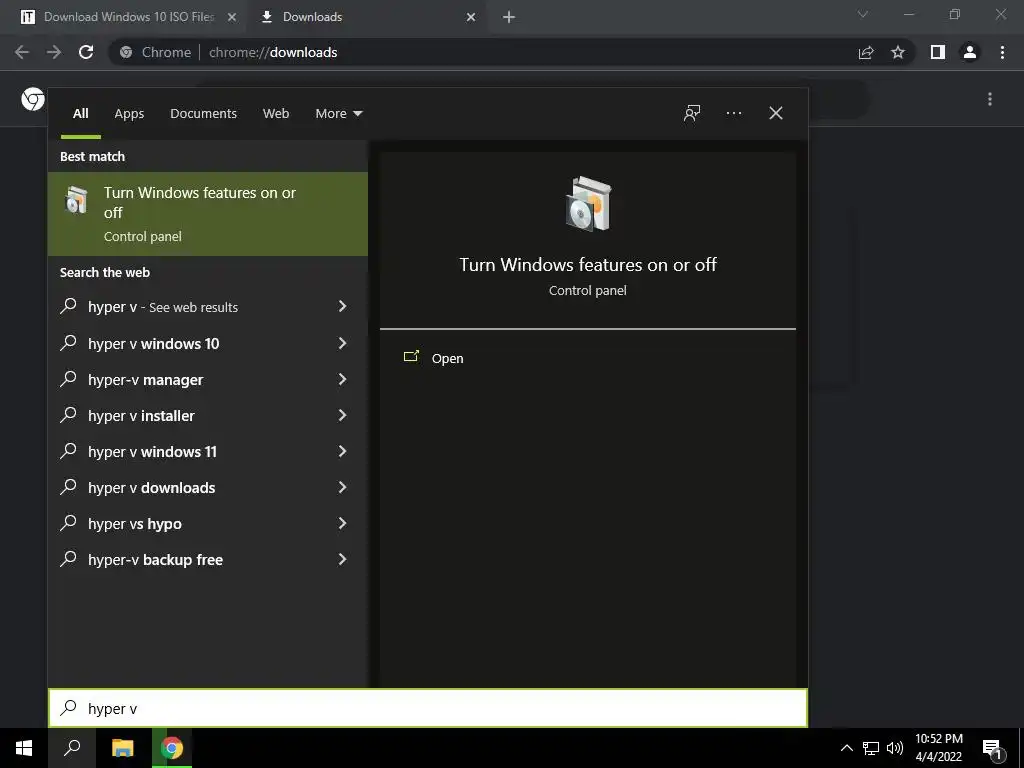Go forward in Chrome
The height and width of the screenshot is (768, 1024).
pos(54,52)
